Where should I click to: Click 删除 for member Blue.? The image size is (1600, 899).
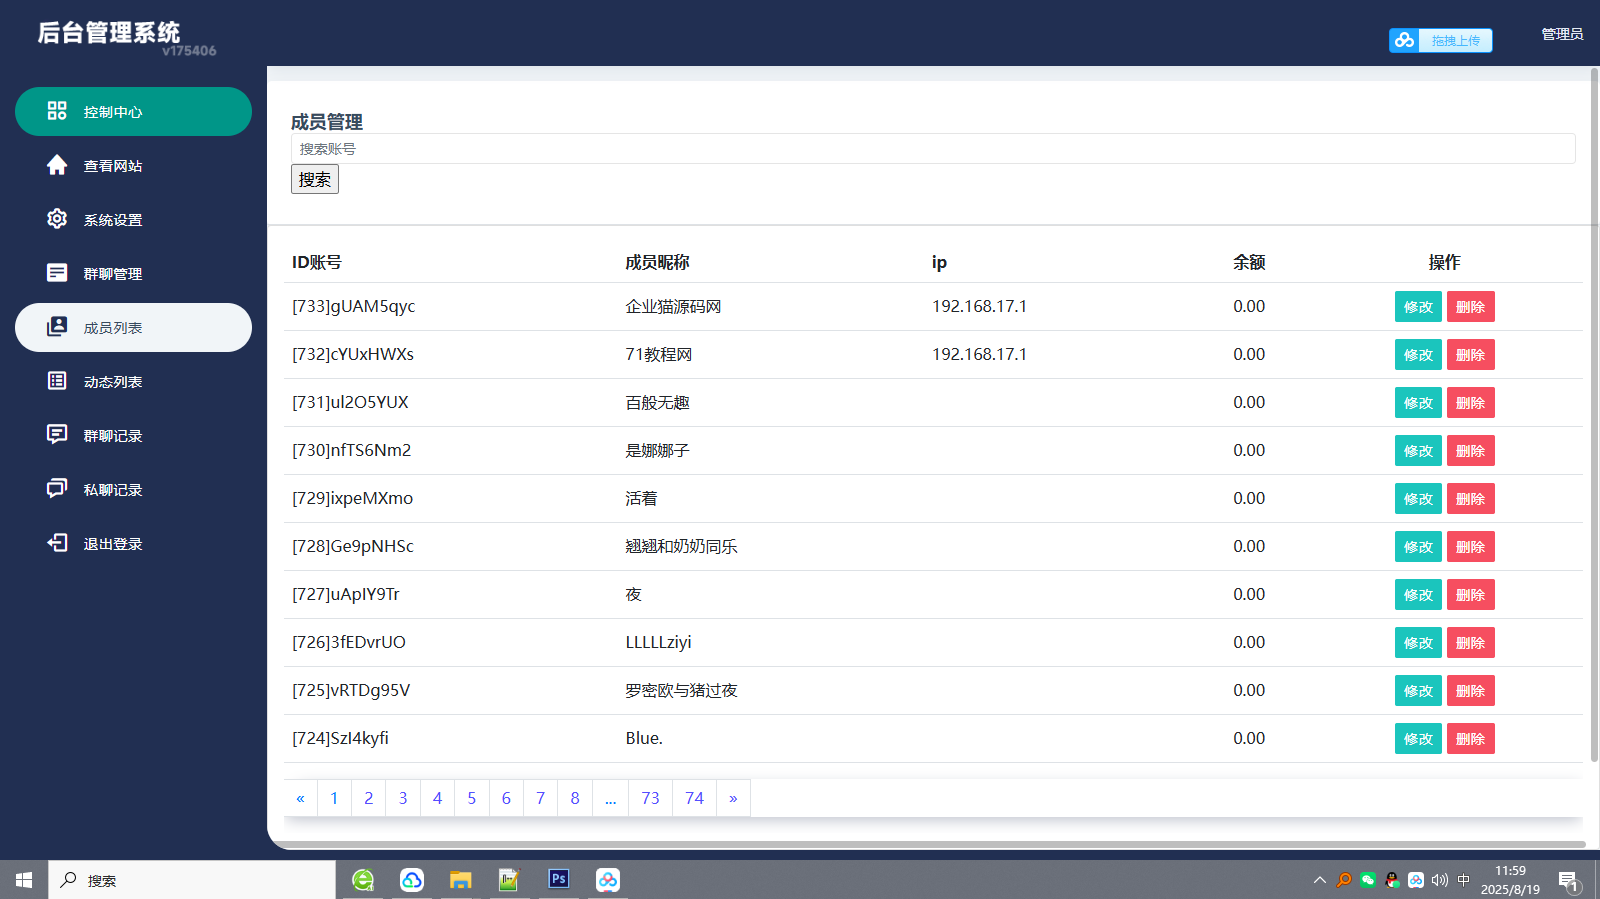pos(1470,739)
